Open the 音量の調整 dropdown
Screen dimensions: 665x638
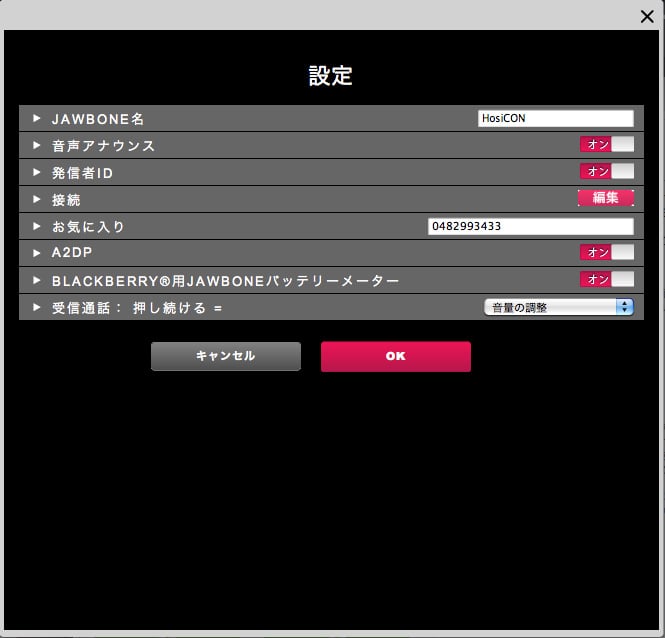[558, 308]
